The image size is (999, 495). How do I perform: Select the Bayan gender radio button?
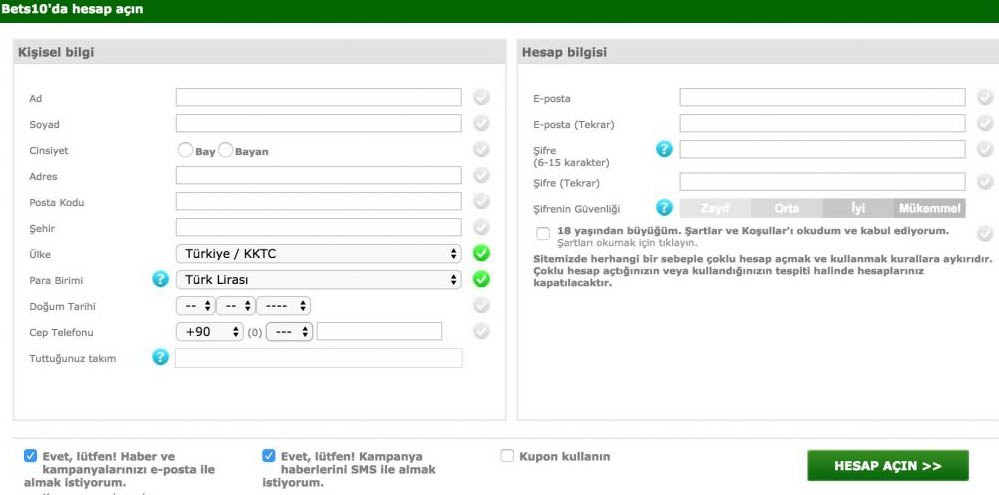pos(226,150)
